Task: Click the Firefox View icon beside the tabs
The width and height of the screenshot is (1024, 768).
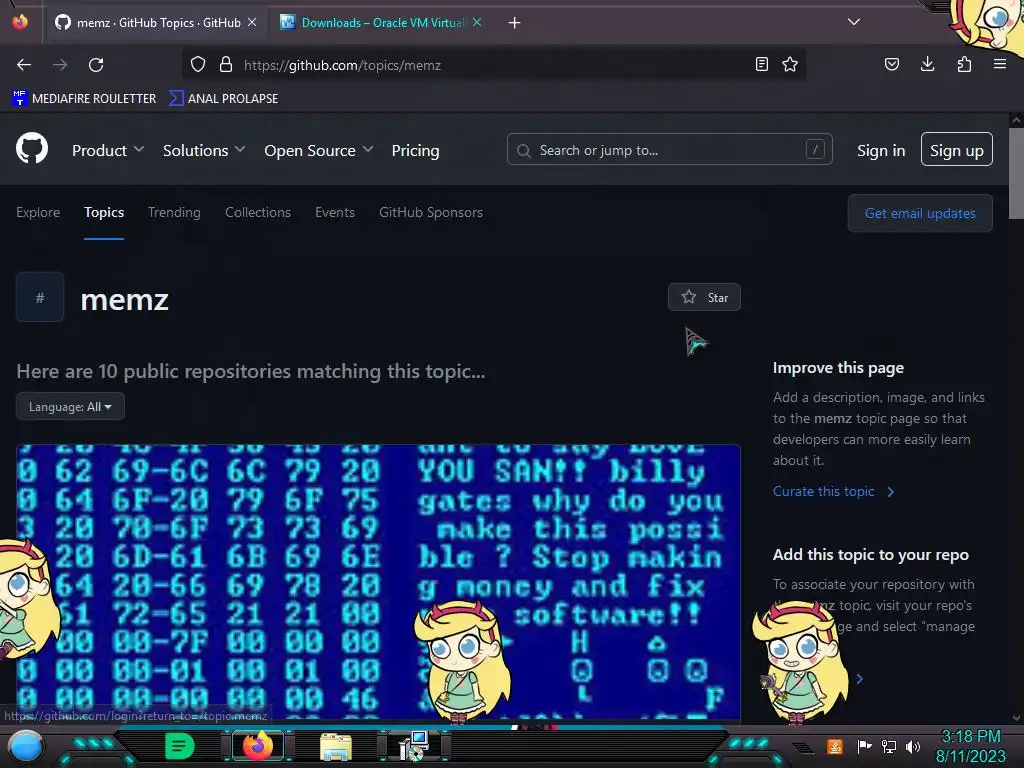Action: 20,22
